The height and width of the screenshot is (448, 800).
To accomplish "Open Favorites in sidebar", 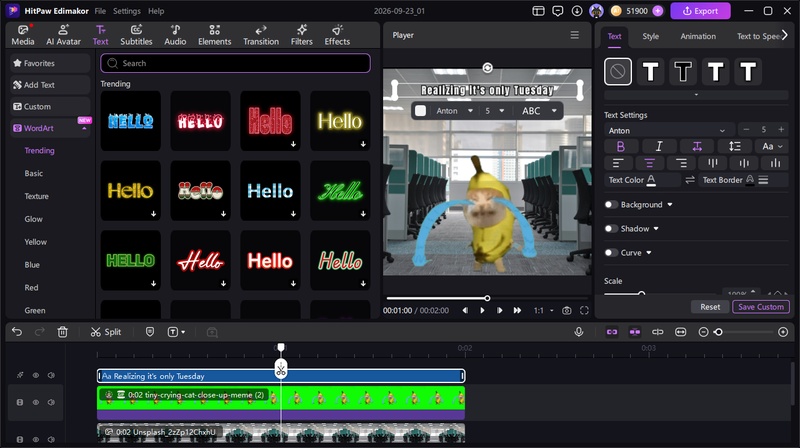I will (50, 63).
